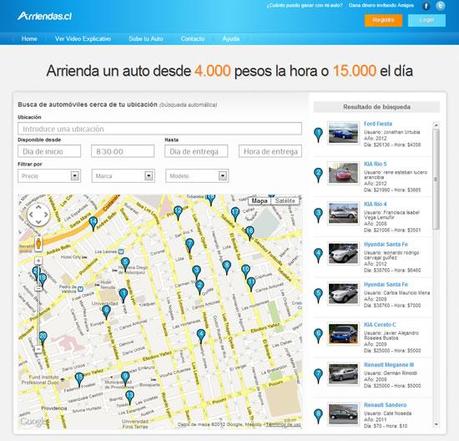Open Sube tu Auto menu item
The image size is (459, 441).
146,39
